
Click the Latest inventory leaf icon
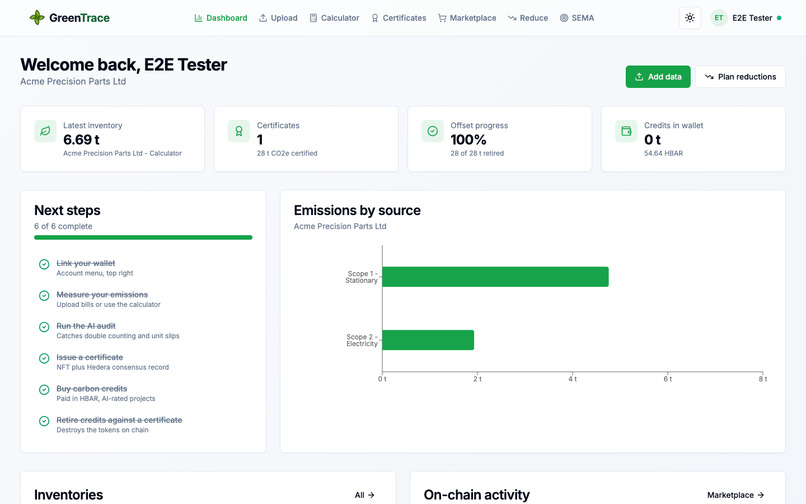click(x=45, y=131)
